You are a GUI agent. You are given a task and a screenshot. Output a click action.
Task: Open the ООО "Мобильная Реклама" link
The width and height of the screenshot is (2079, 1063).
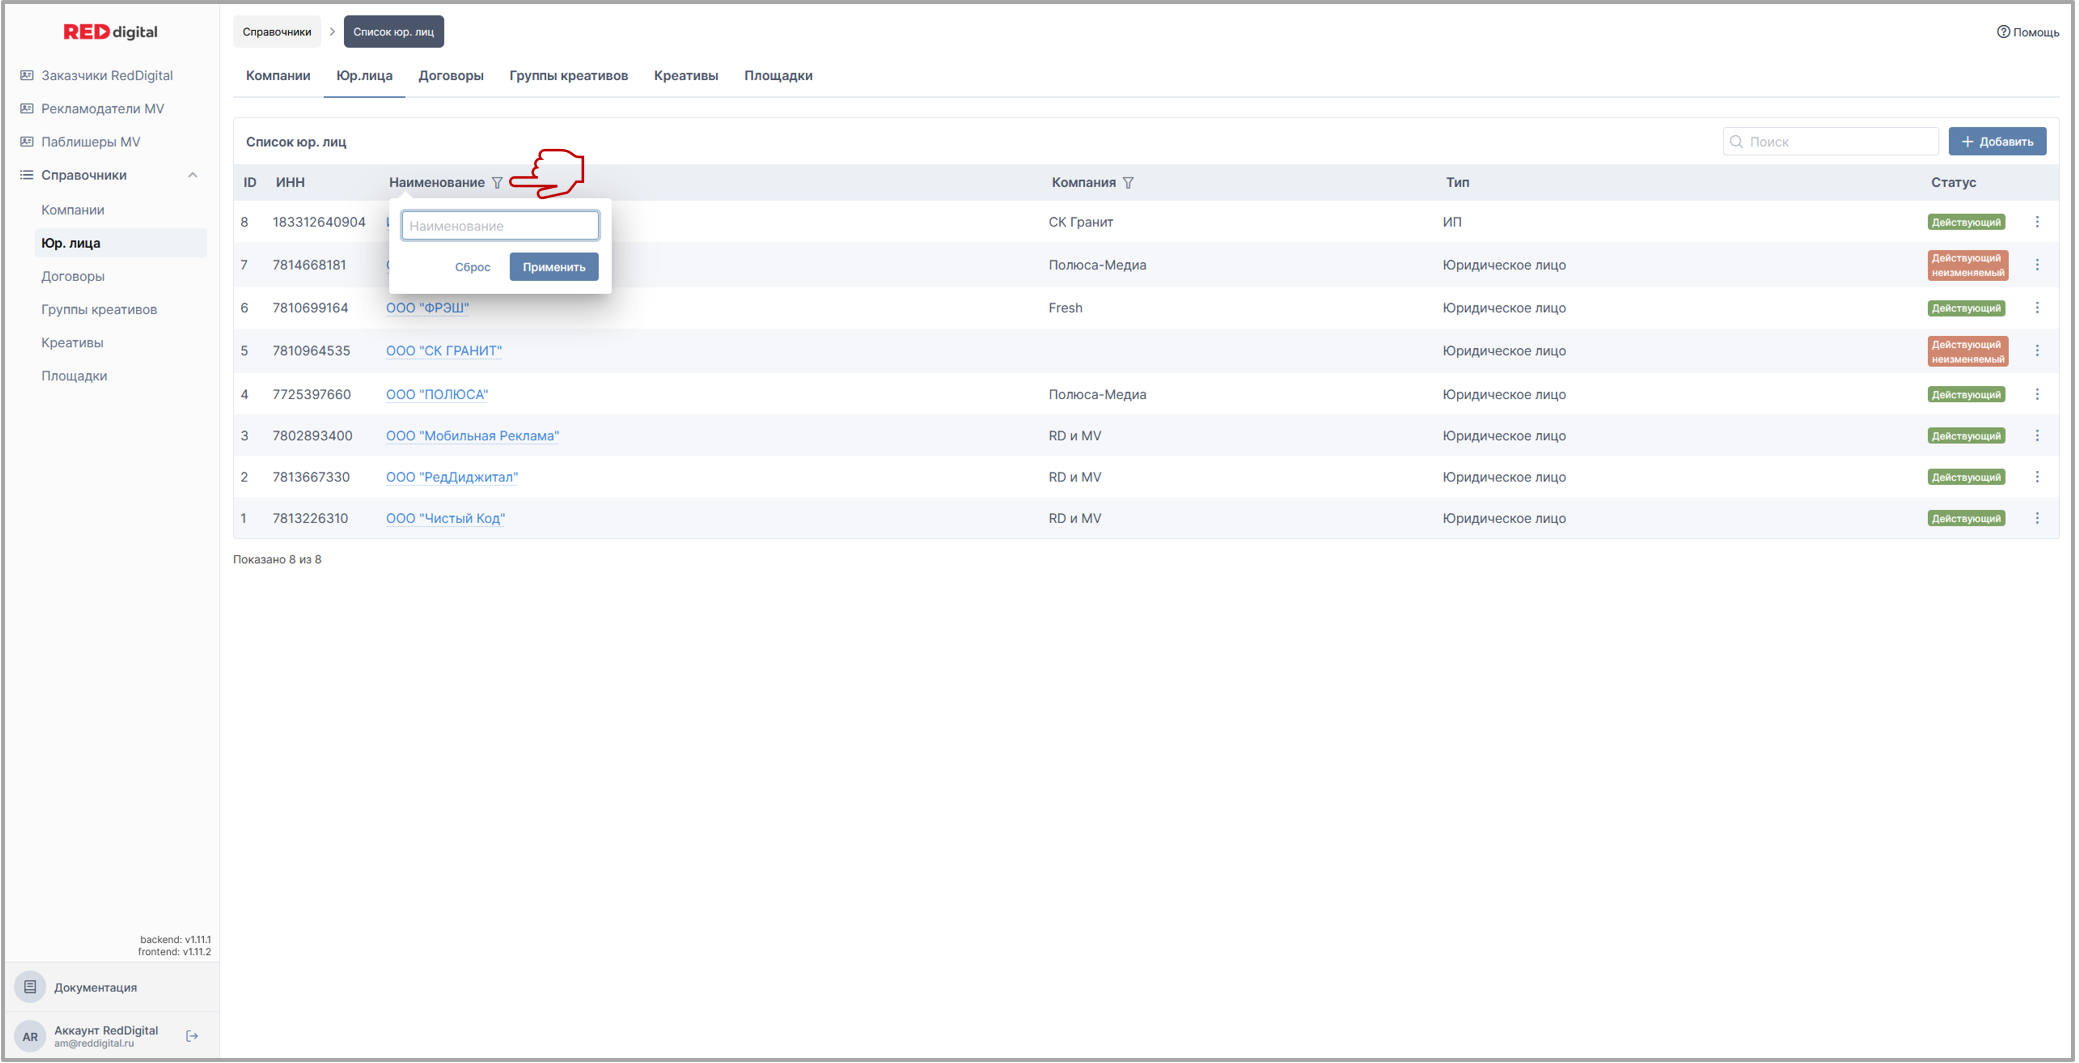(472, 436)
